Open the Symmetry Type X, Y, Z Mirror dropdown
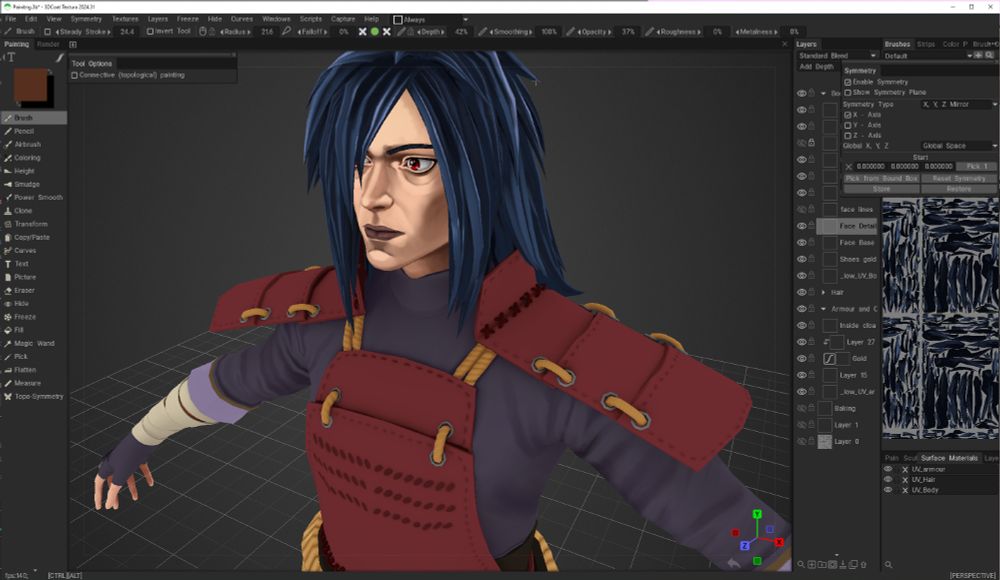Screen dimensions: 1000x580 (x=959, y=104)
